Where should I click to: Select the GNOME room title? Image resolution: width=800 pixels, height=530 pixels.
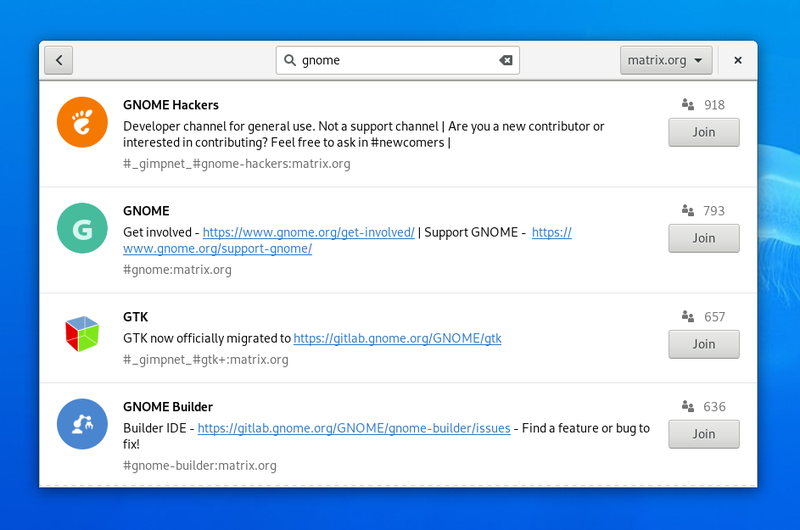click(146, 211)
